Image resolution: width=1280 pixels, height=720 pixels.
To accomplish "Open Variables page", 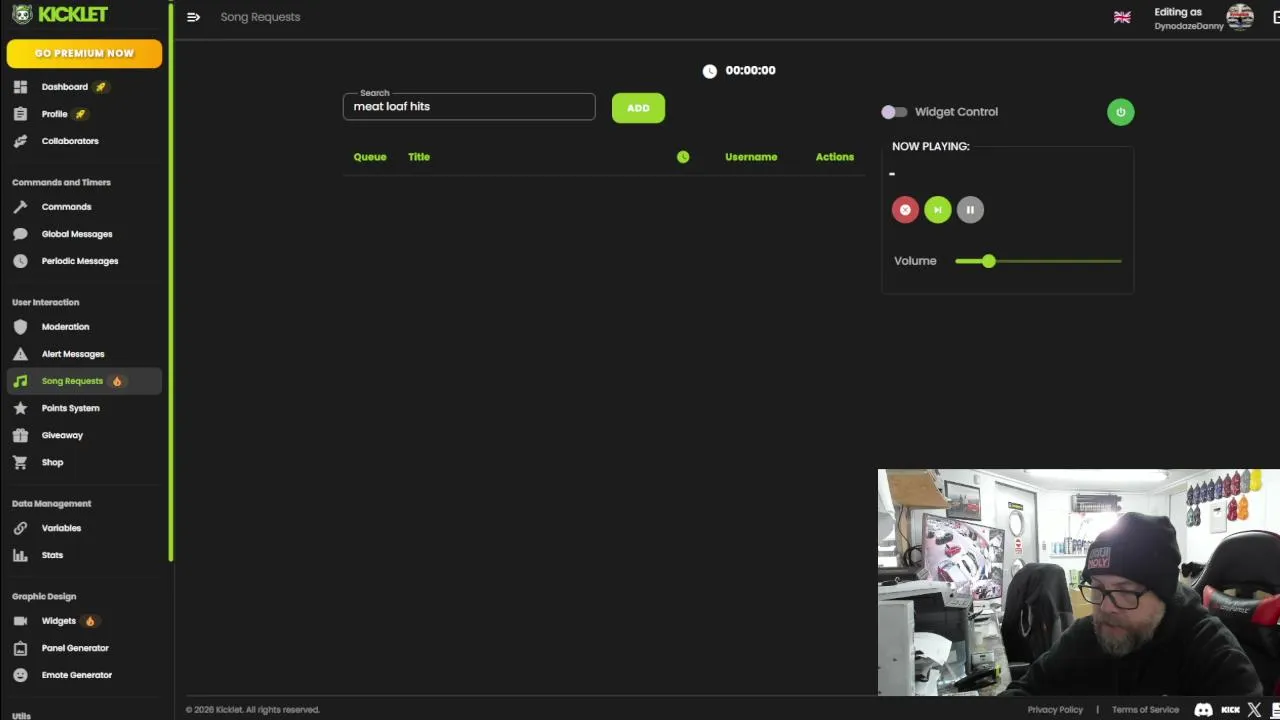I will click(61, 528).
